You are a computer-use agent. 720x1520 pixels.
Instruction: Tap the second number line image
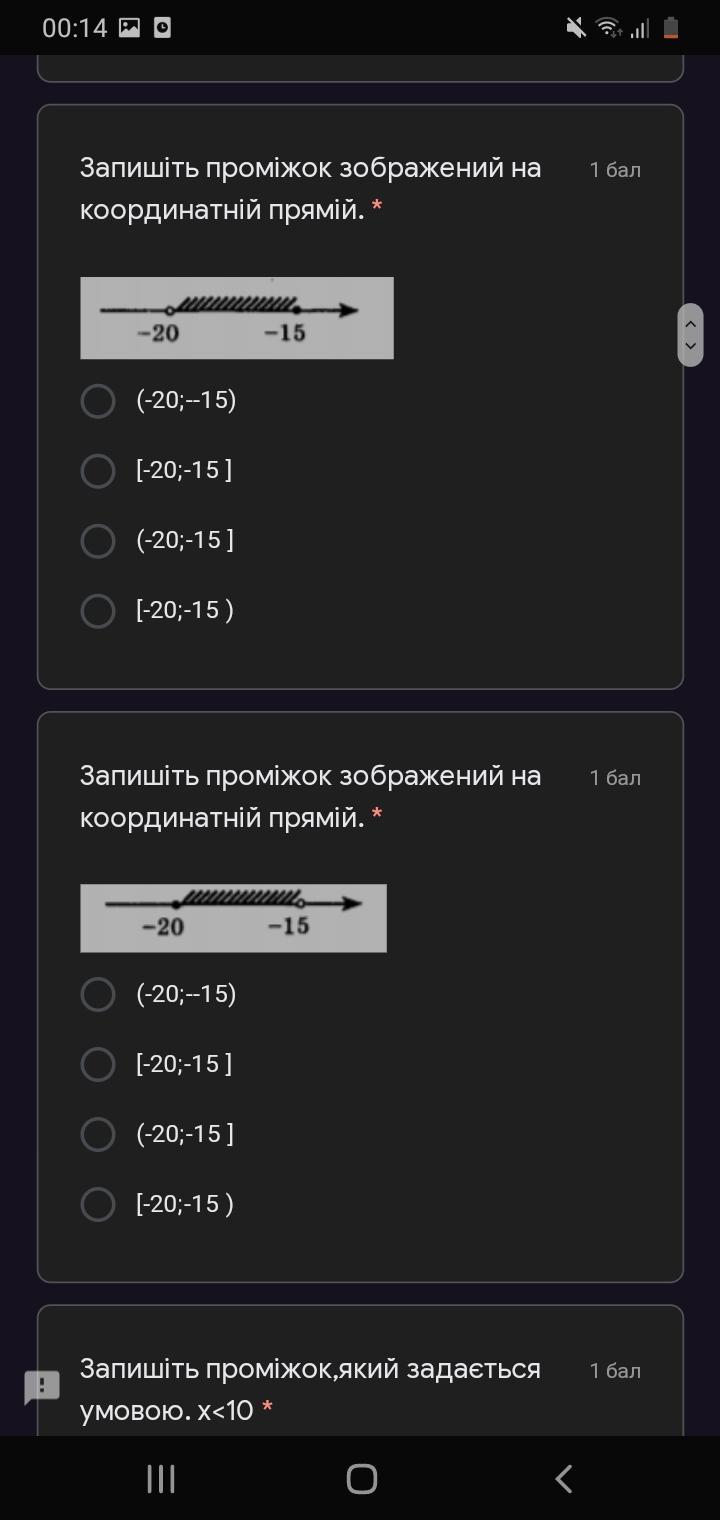click(x=233, y=918)
